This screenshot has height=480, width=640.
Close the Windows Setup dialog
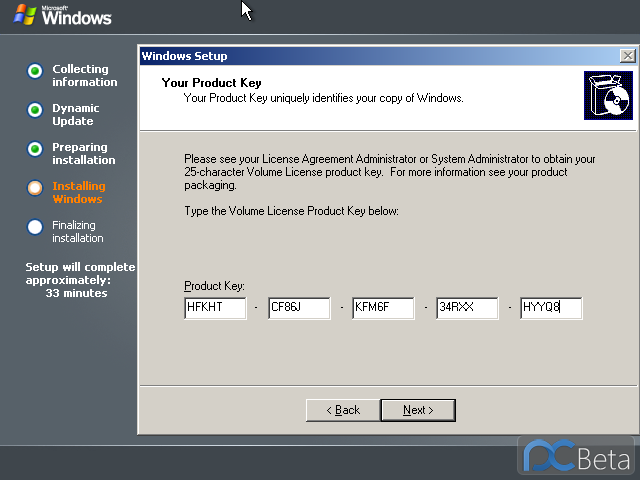pyautogui.click(x=627, y=56)
